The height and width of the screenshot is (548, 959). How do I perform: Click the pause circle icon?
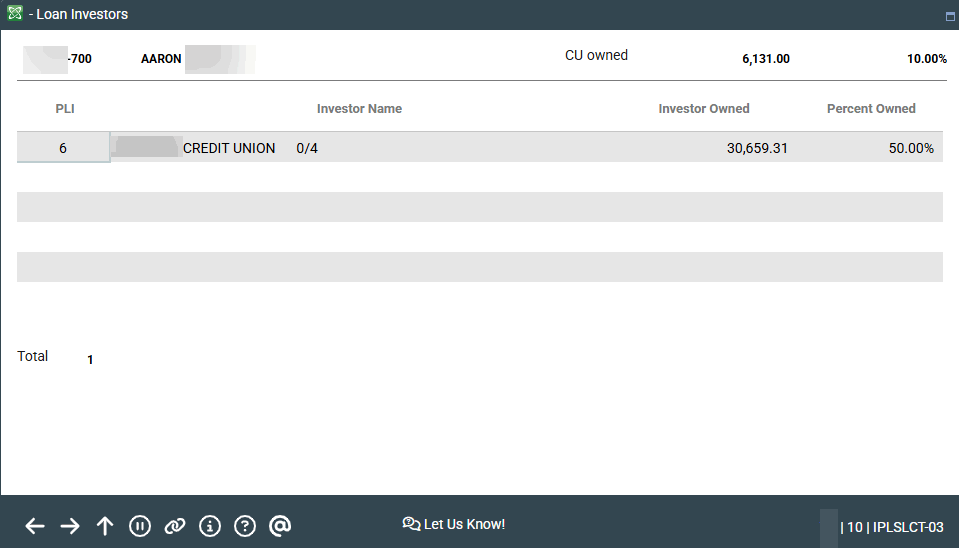140,526
